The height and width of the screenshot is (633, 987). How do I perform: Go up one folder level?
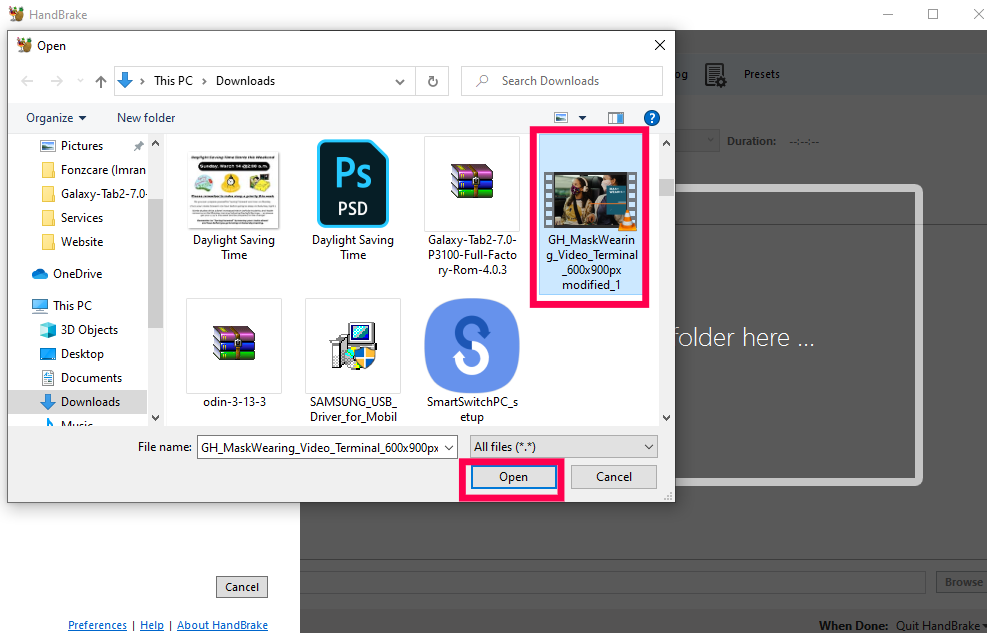point(101,81)
